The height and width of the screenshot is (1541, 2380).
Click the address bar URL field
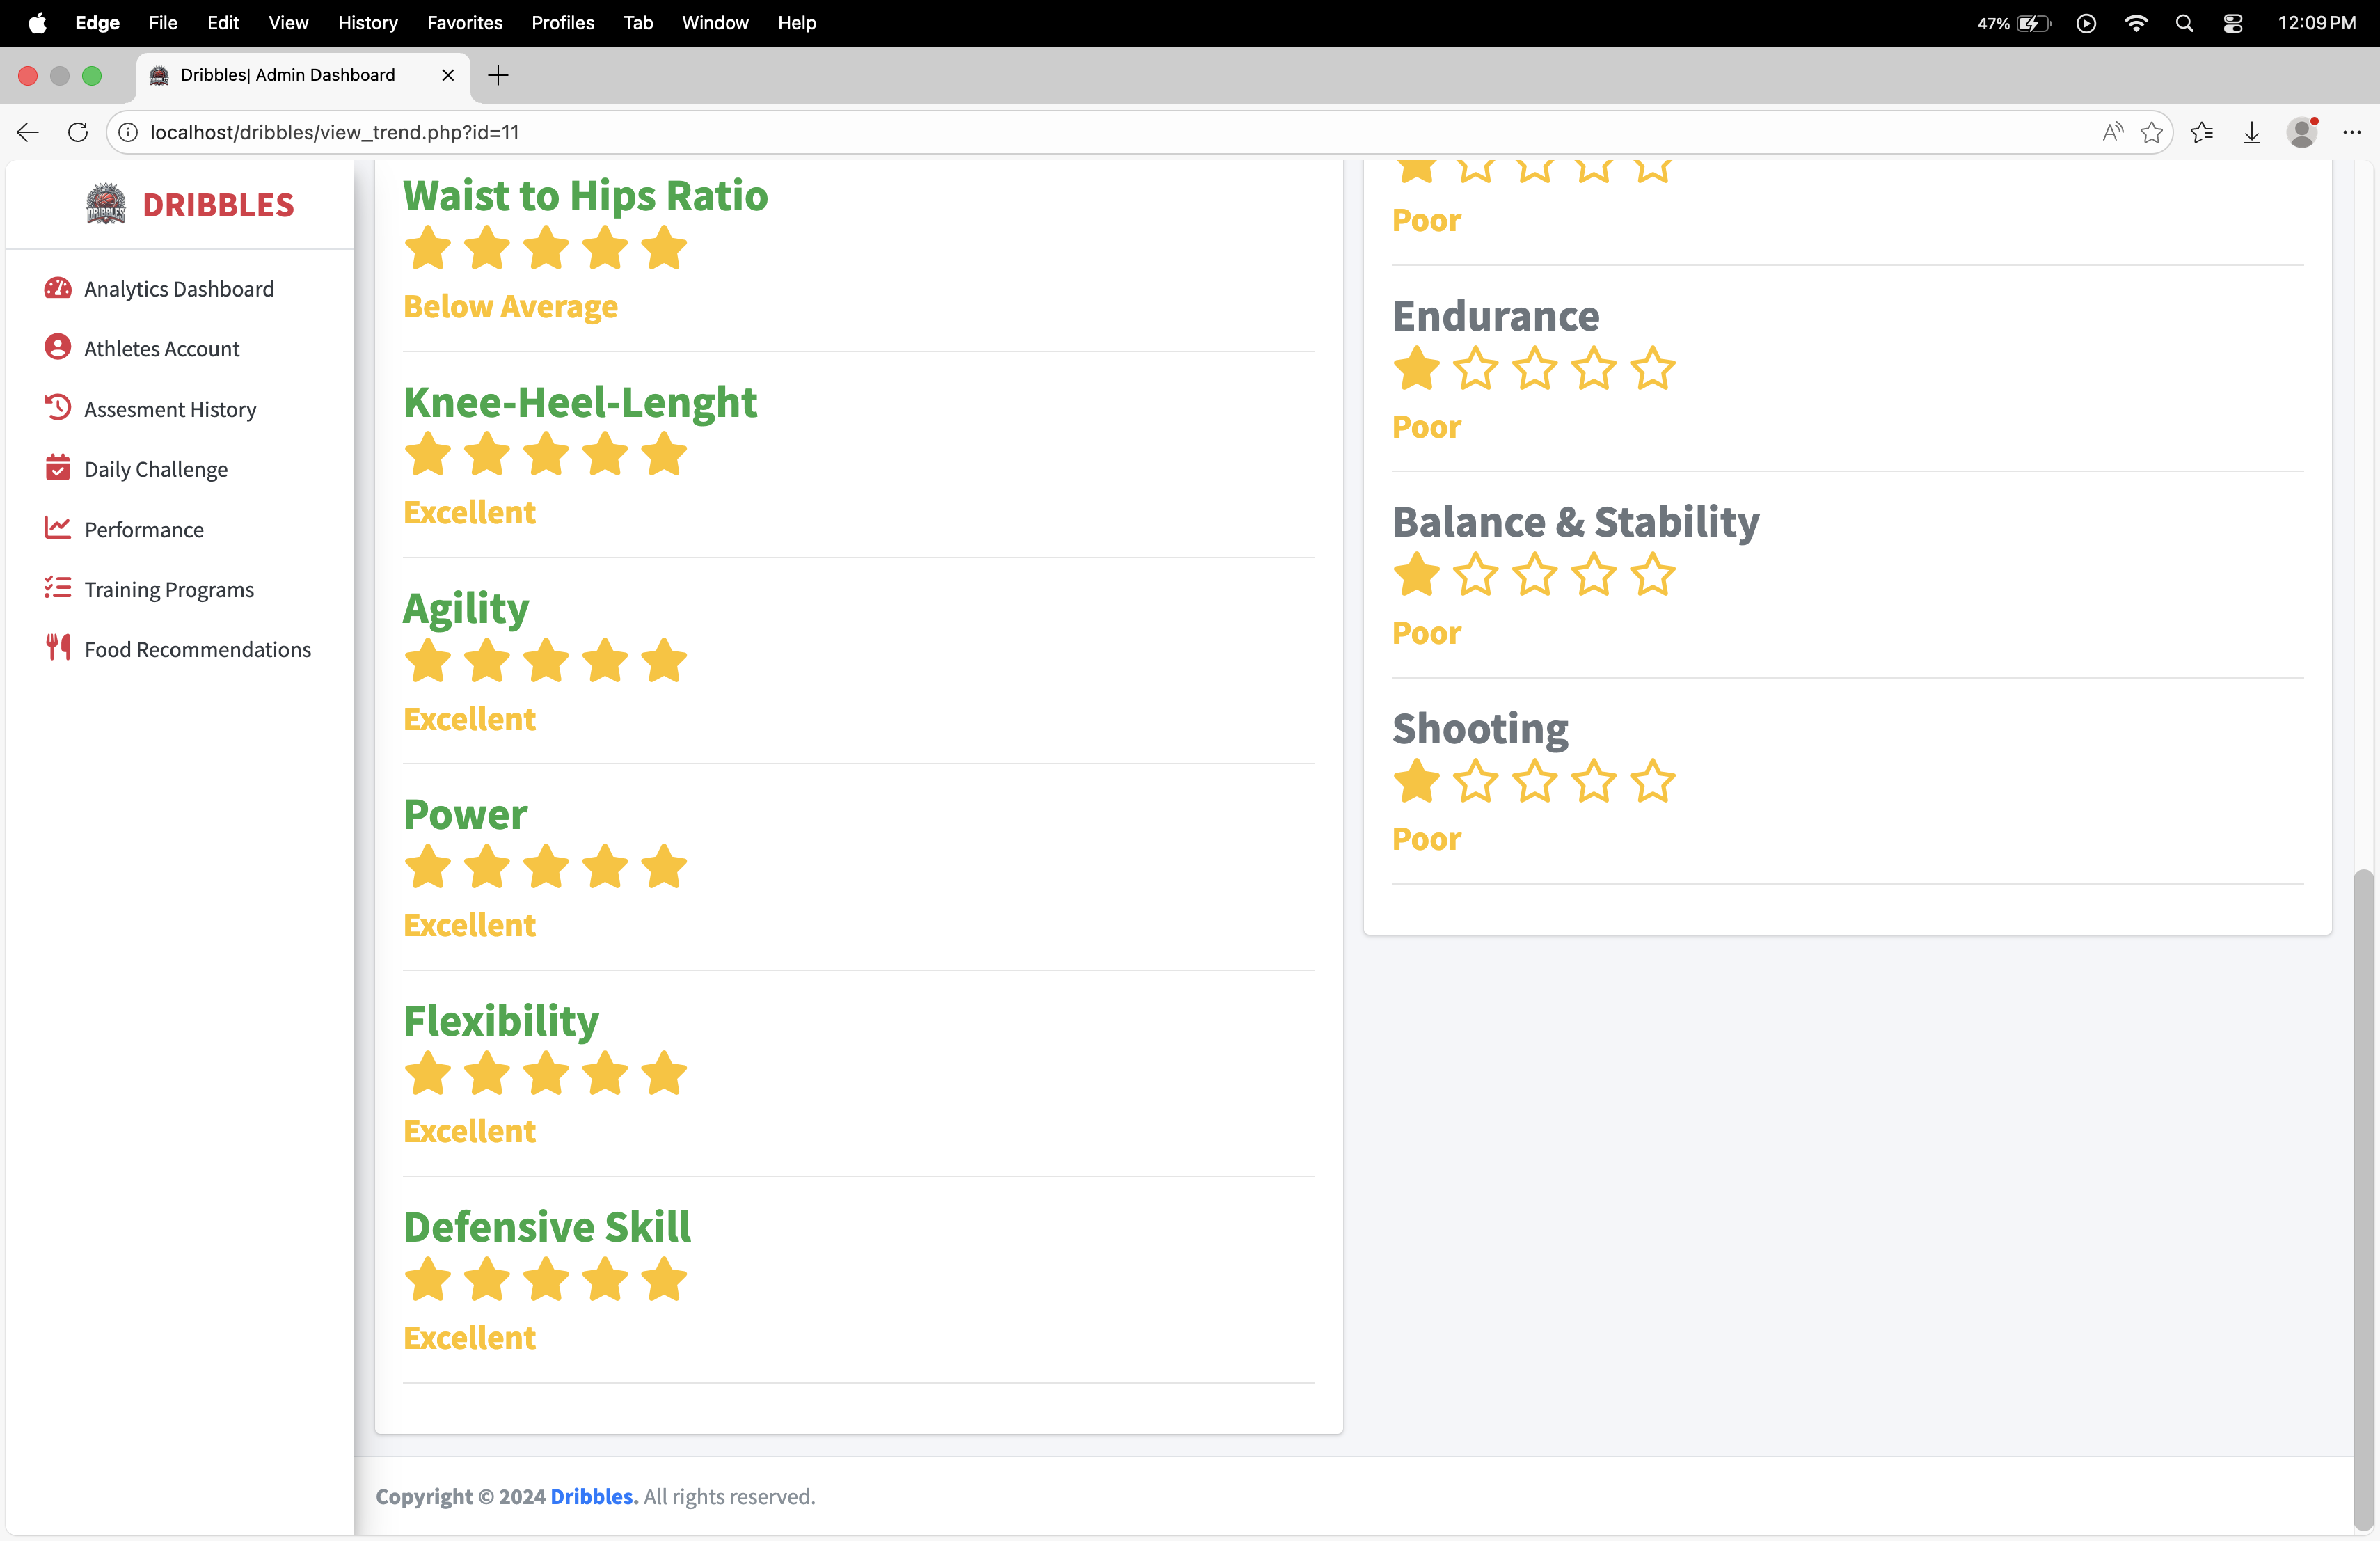click(x=800, y=132)
